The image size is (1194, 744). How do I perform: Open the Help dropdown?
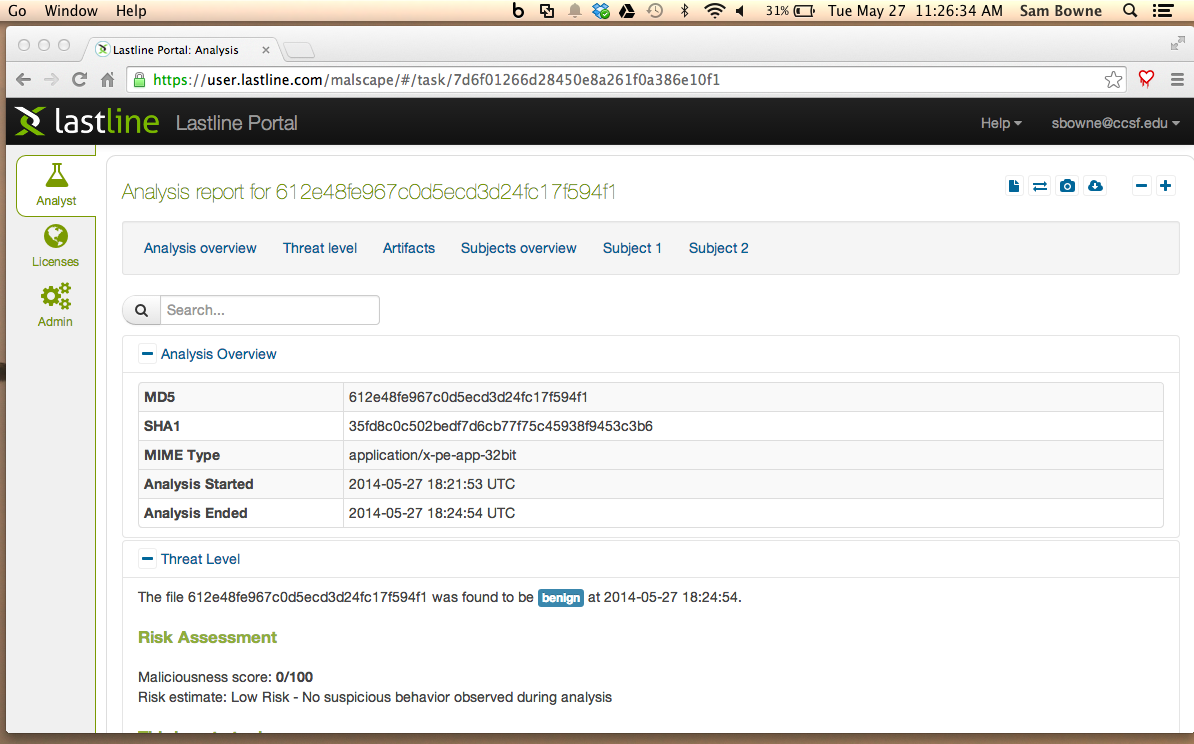click(x=1001, y=123)
